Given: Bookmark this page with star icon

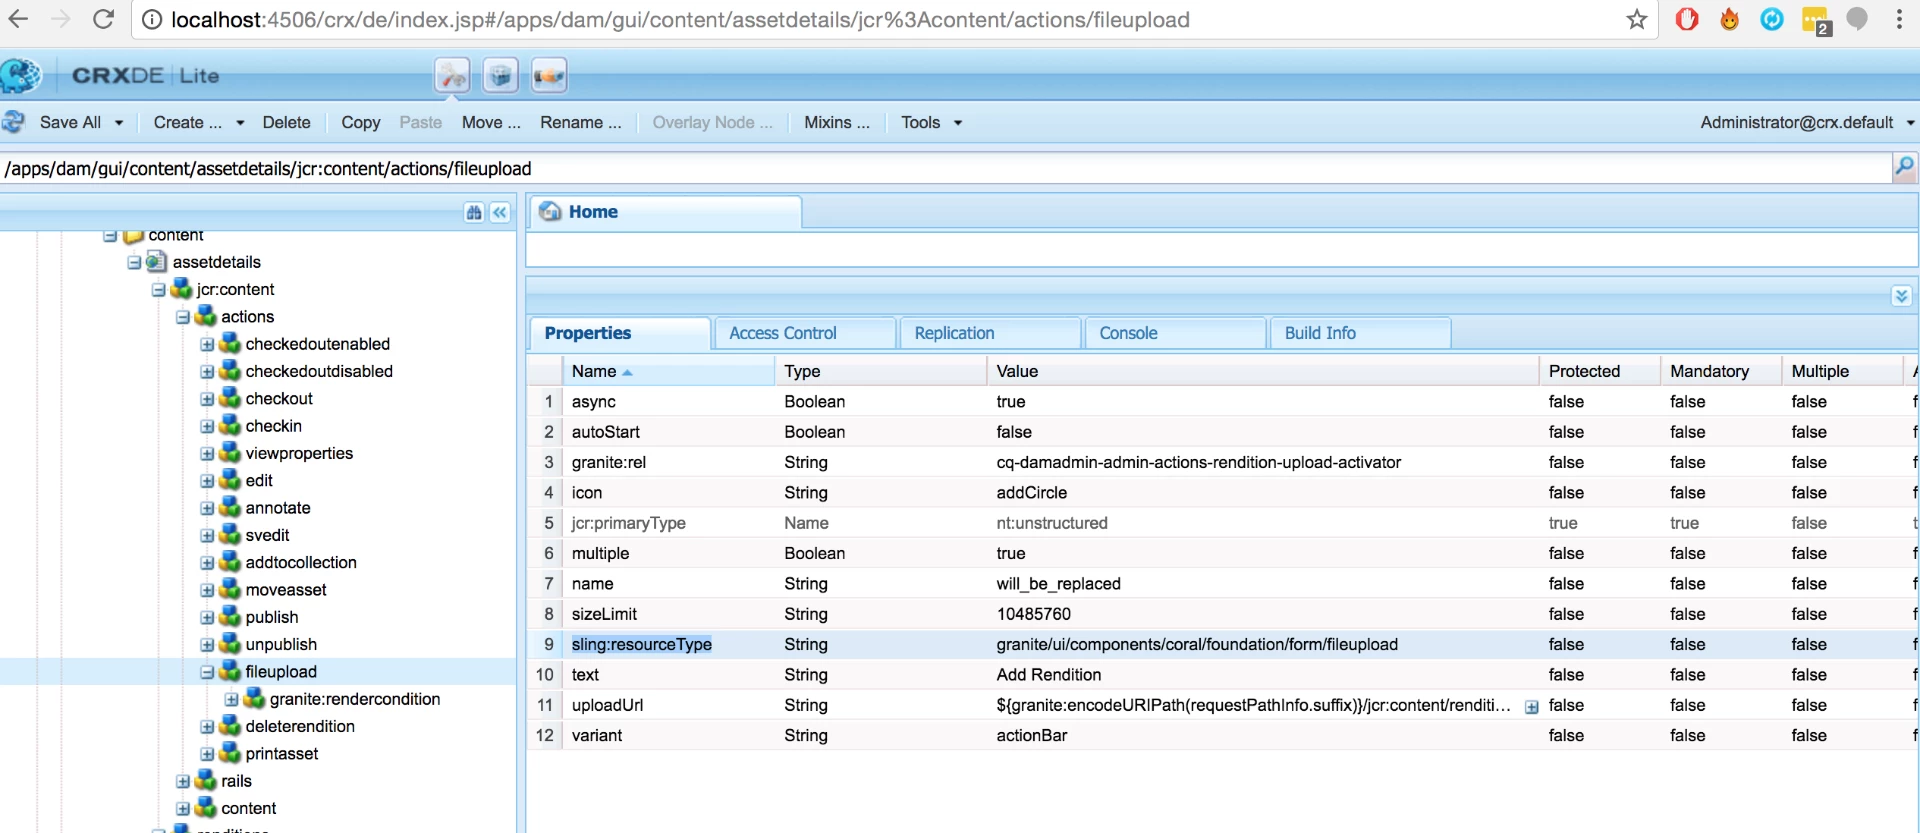Looking at the screenshot, I should click(1636, 19).
